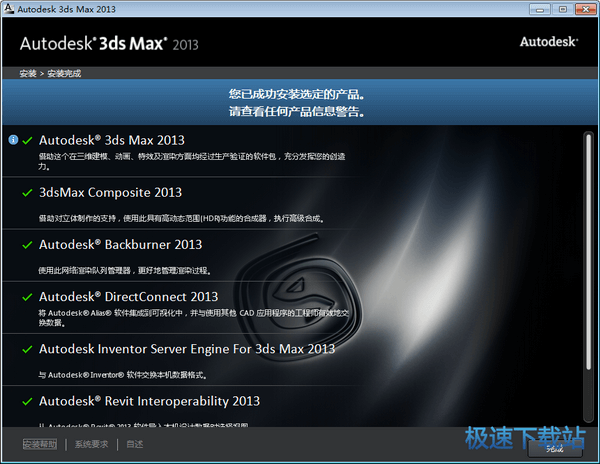Click the info icon beside Autodesk 3ds Max 2013
Image resolution: width=600 pixels, height=464 pixels.
point(13,140)
